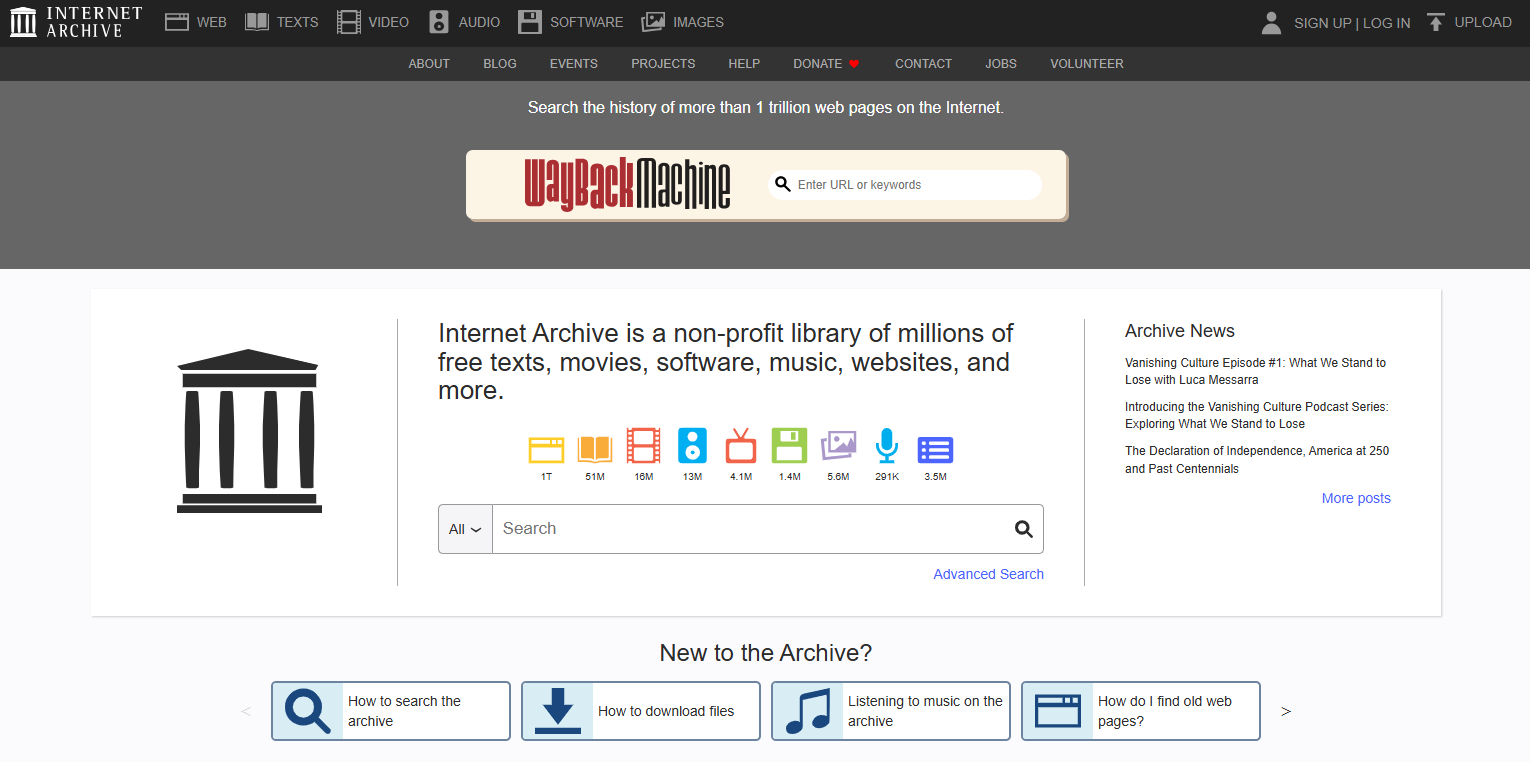This screenshot has height=762, width=1530.
Task: Click the Wayback search magnifier icon
Action: click(x=783, y=185)
